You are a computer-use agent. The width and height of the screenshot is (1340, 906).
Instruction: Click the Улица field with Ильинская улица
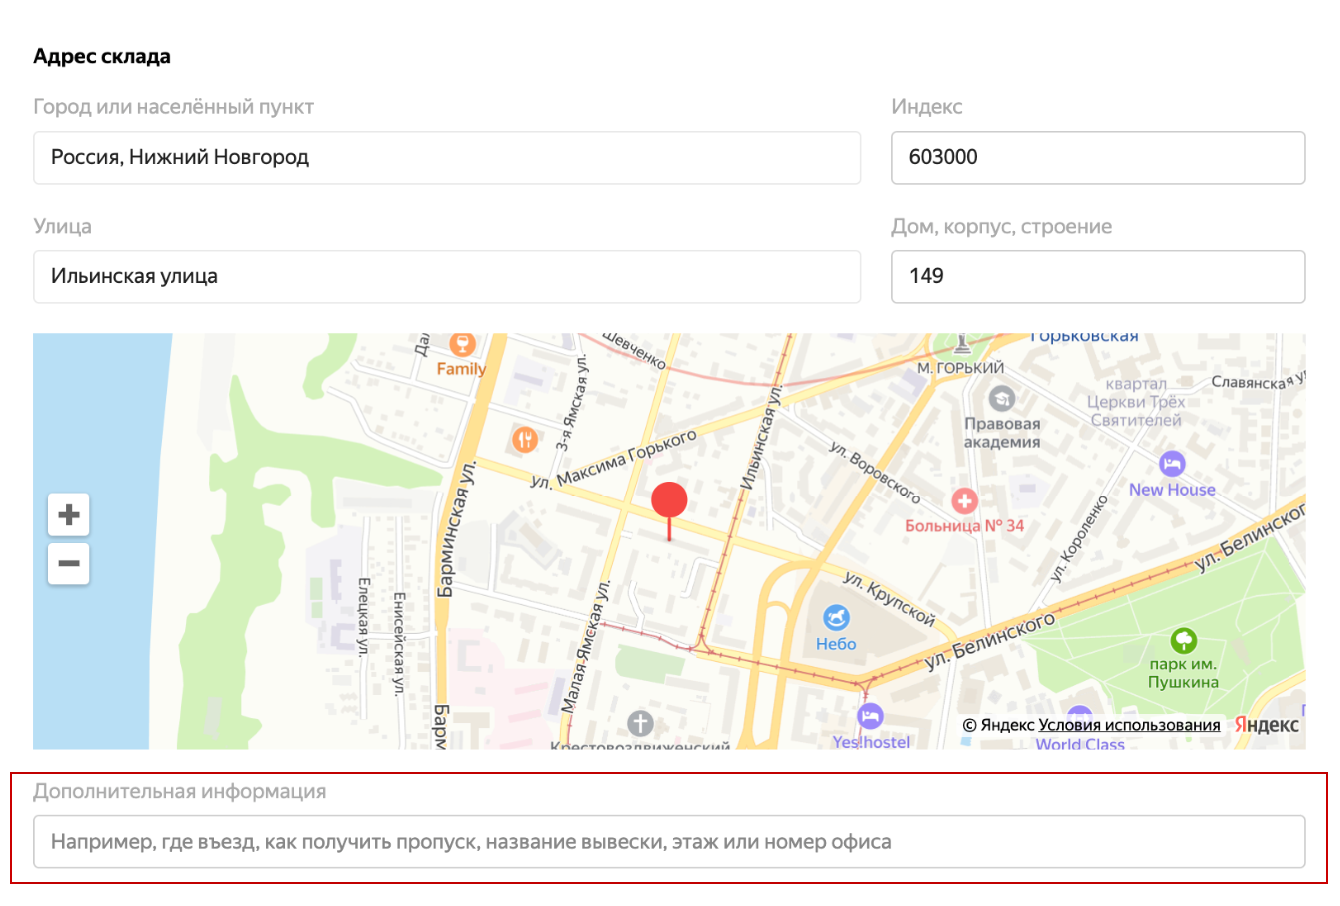tap(447, 277)
